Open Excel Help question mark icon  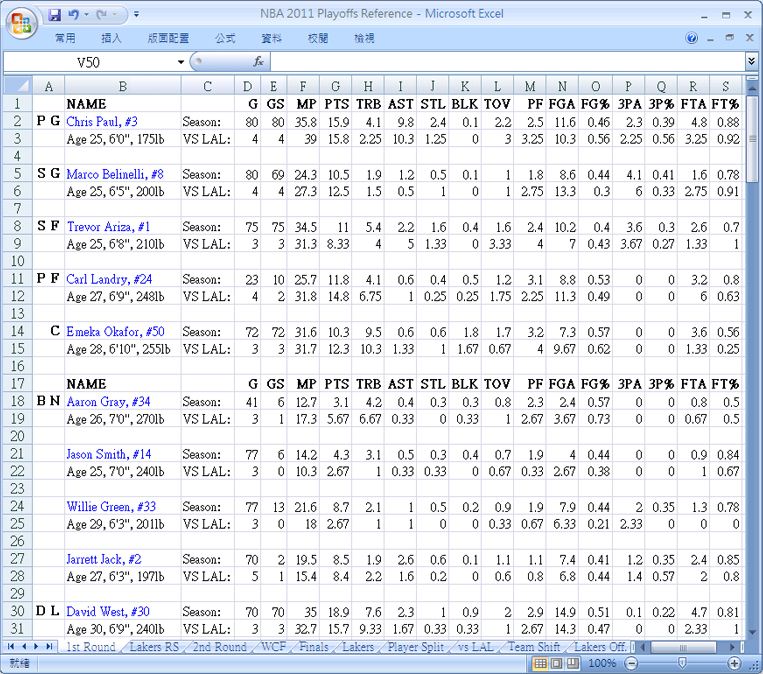[x=691, y=38]
